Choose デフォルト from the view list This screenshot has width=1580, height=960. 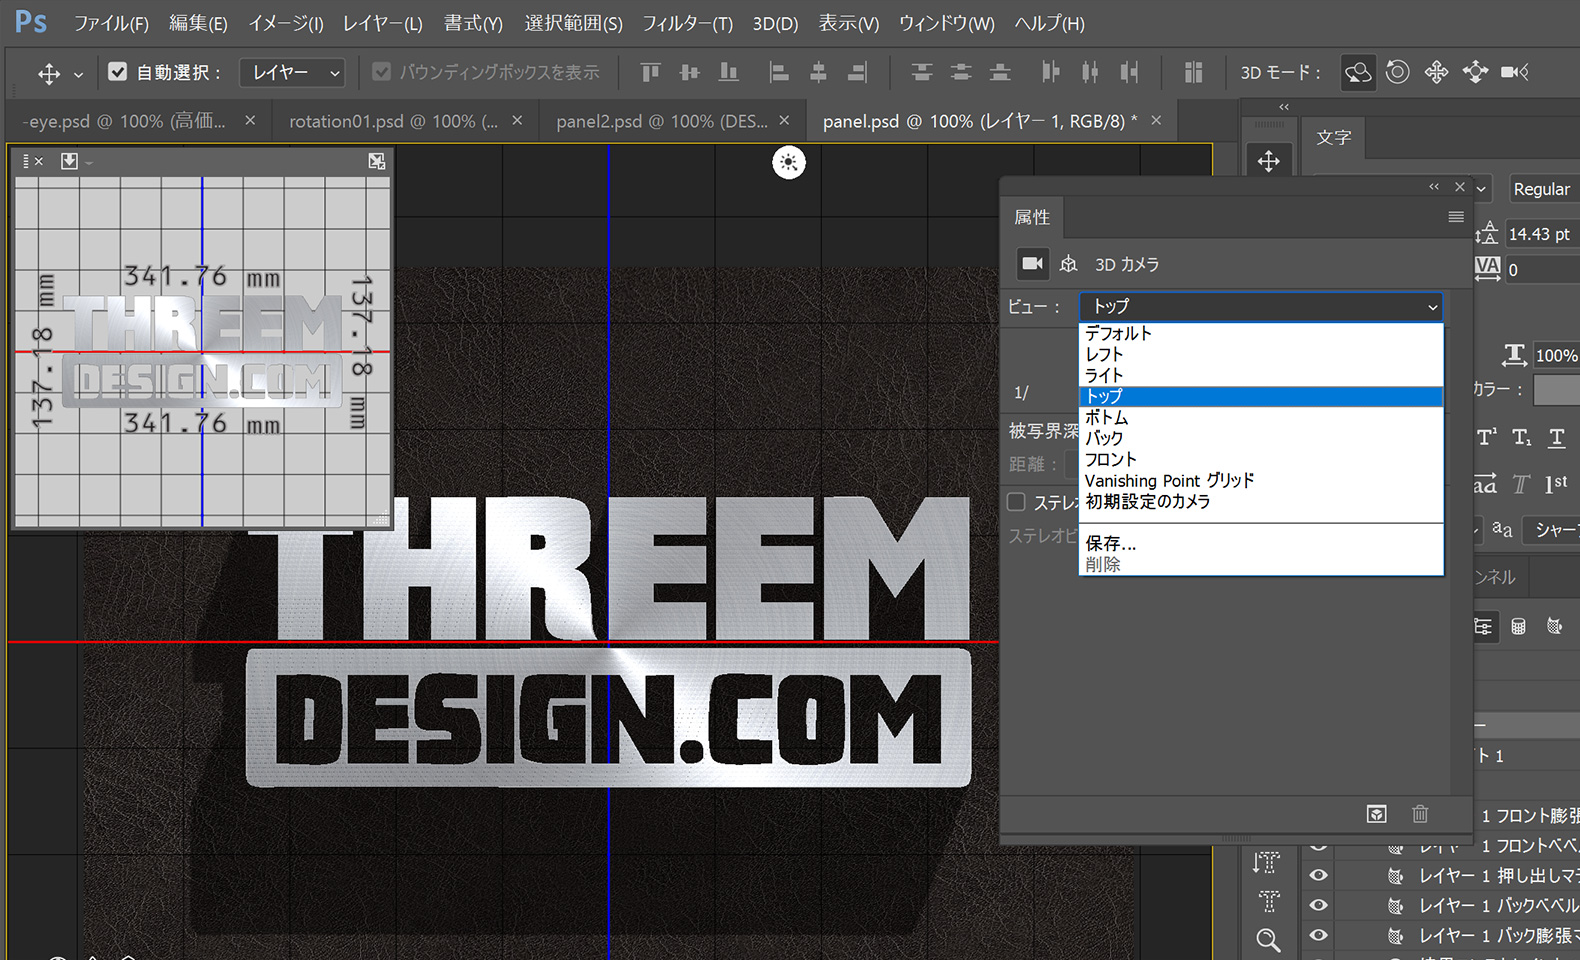click(x=1261, y=333)
